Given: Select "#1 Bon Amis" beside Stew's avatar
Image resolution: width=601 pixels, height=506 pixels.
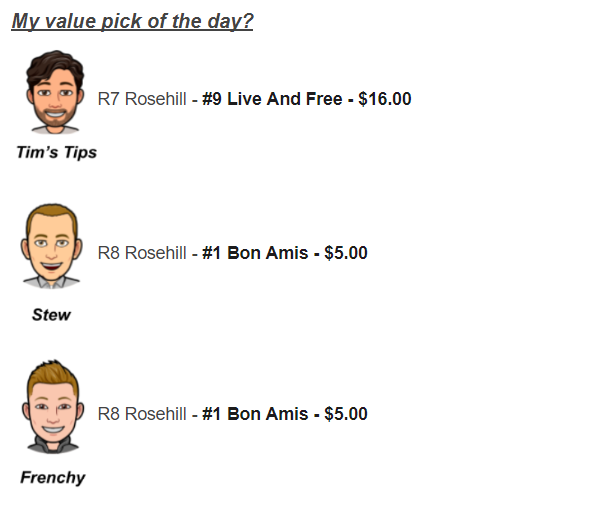Looking at the screenshot, I should click(x=255, y=253).
